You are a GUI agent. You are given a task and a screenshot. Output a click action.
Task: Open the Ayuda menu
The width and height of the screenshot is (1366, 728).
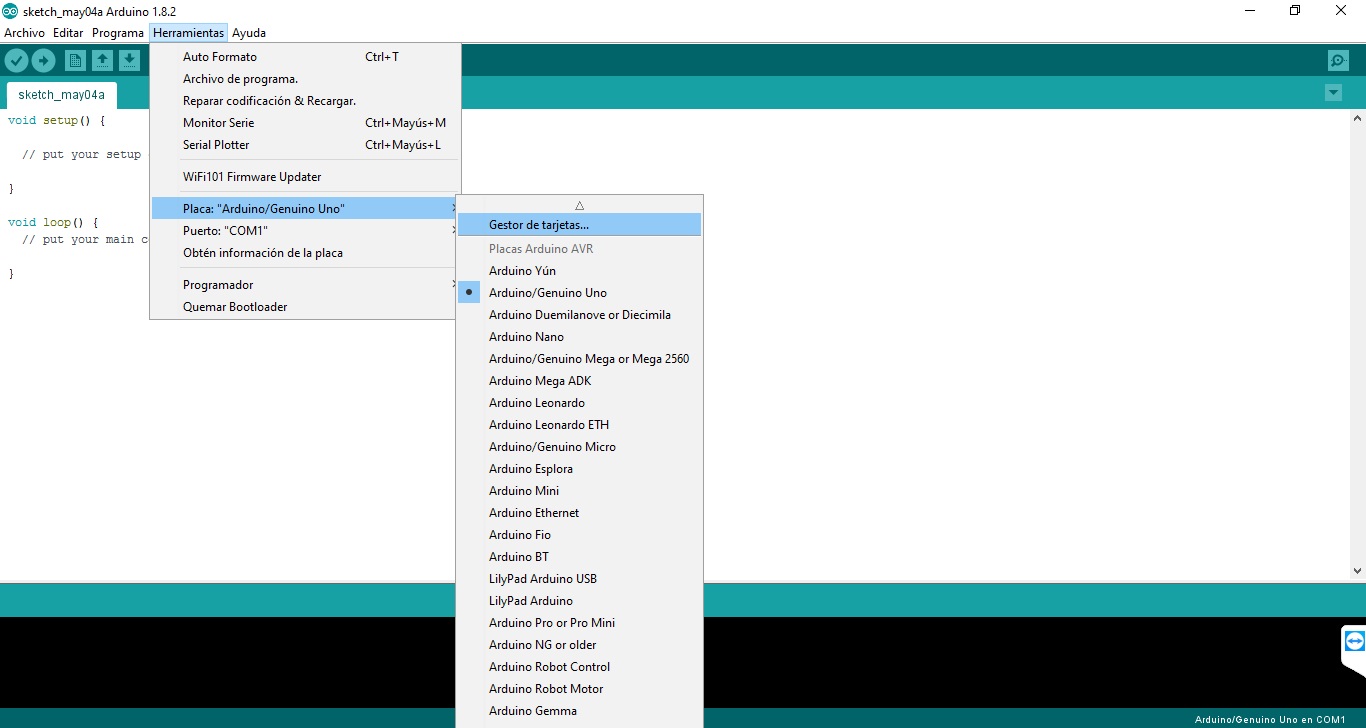(249, 33)
